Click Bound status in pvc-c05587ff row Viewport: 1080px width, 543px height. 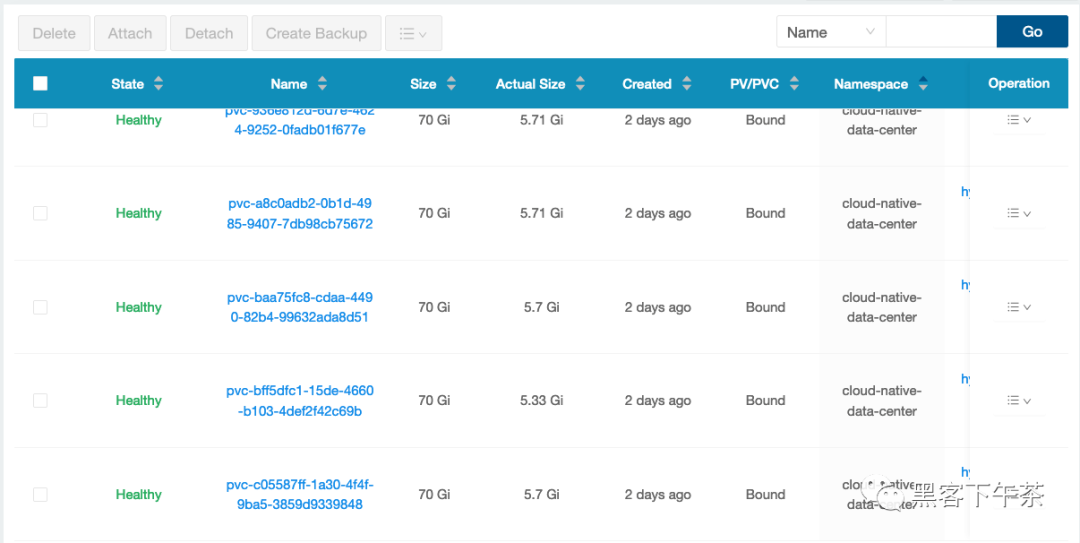(x=765, y=494)
